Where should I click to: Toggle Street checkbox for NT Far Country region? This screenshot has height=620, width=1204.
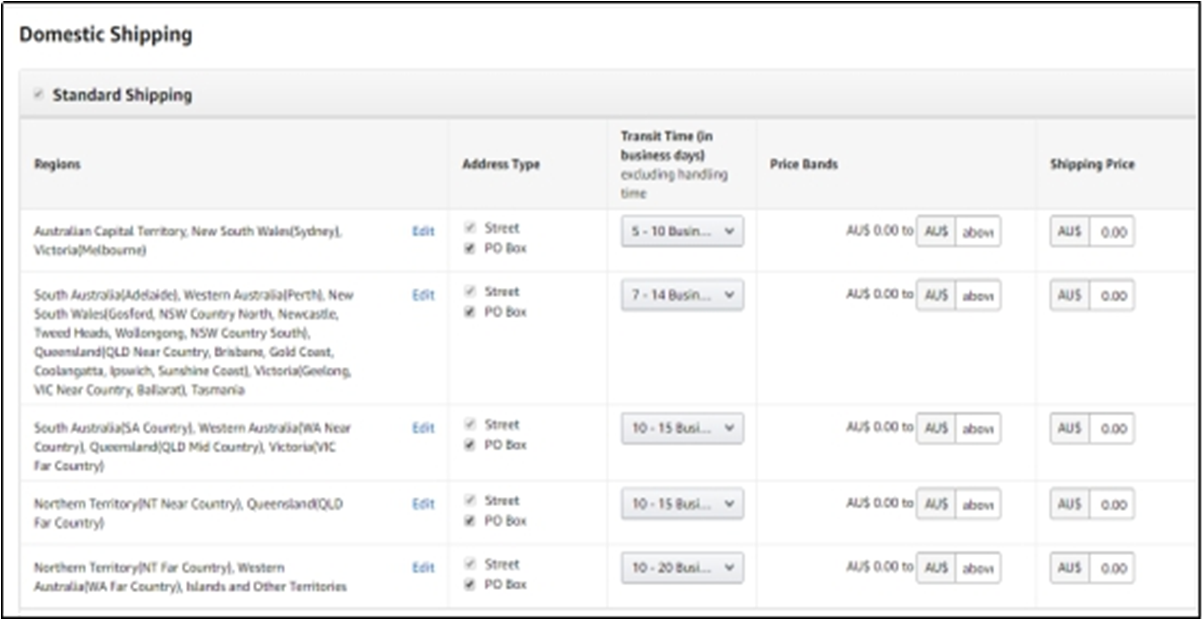click(x=470, y=564)
